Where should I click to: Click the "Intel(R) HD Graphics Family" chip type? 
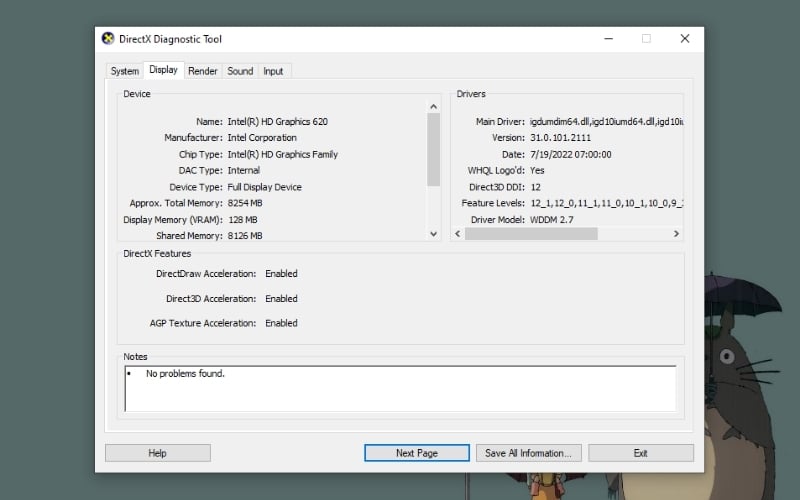(x=283, y=154)
